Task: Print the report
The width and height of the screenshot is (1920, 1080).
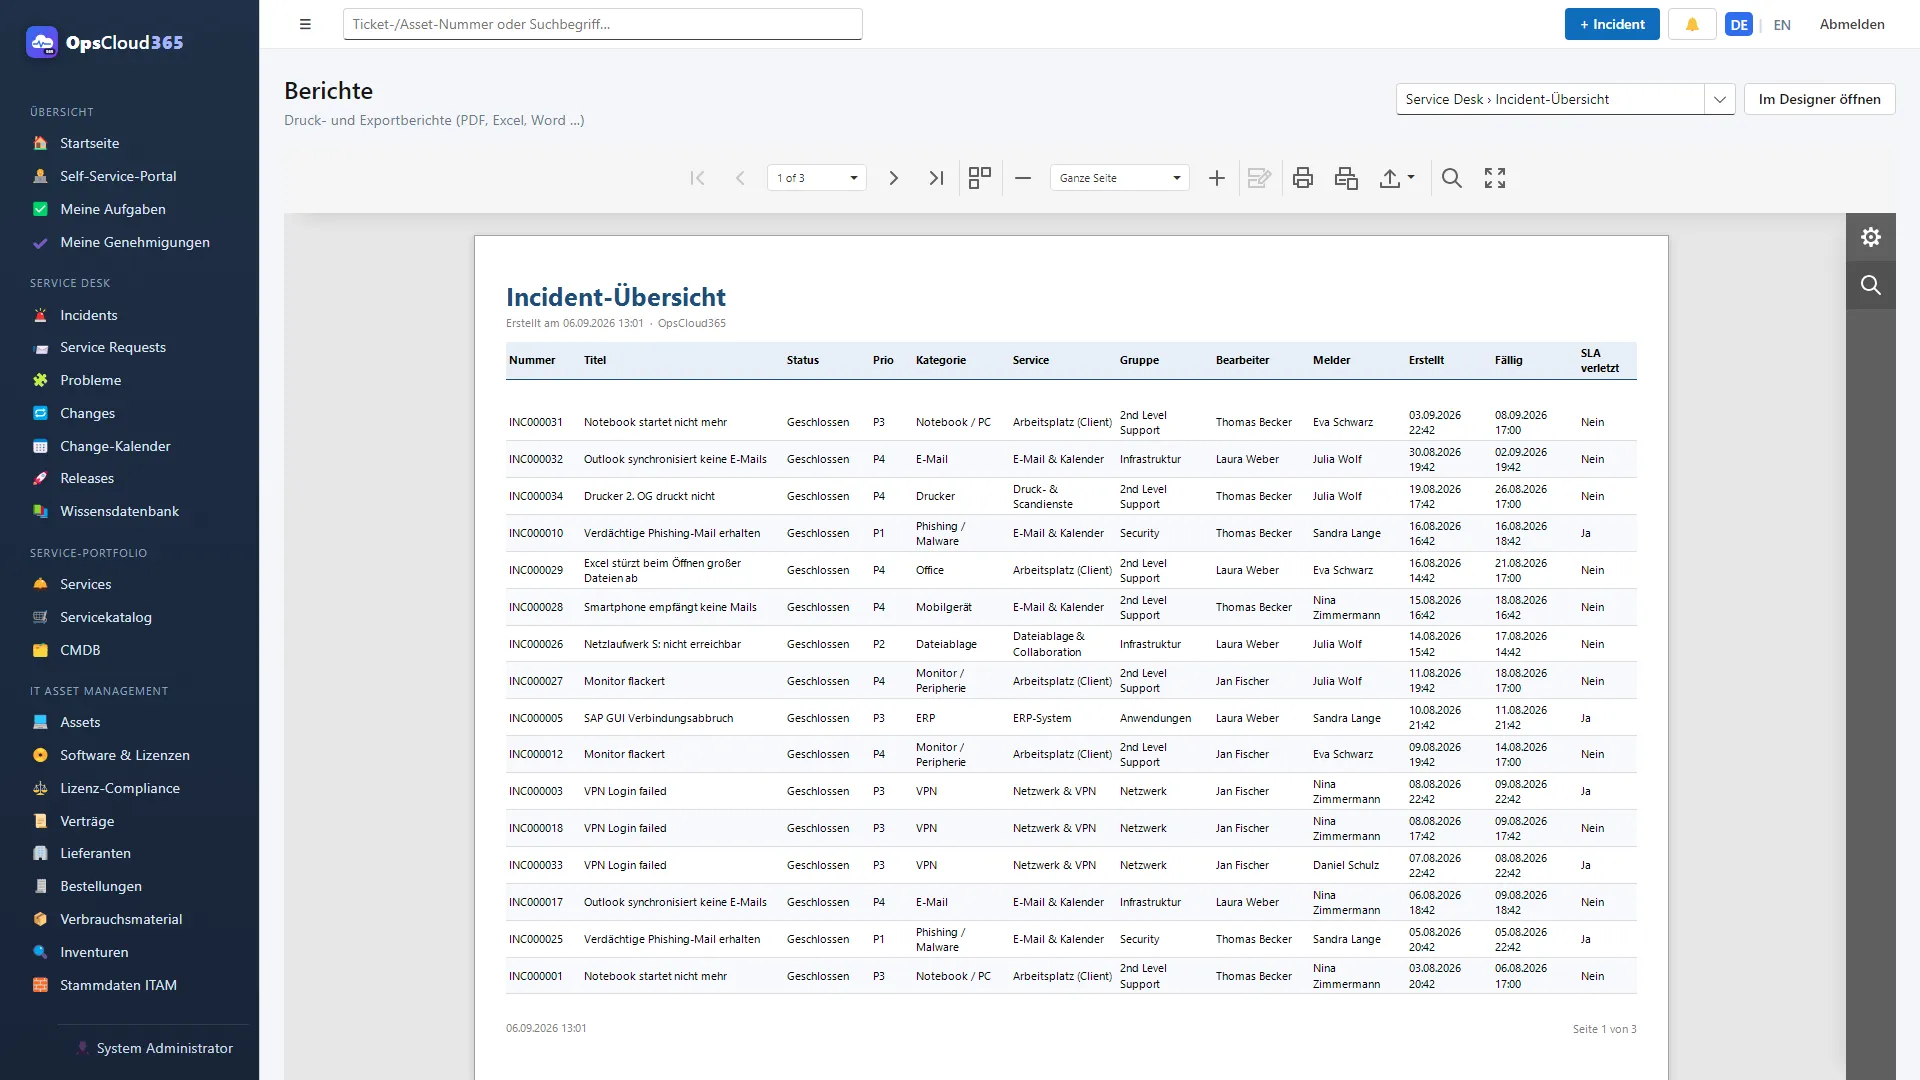Action: click(x=1303, y=178)
